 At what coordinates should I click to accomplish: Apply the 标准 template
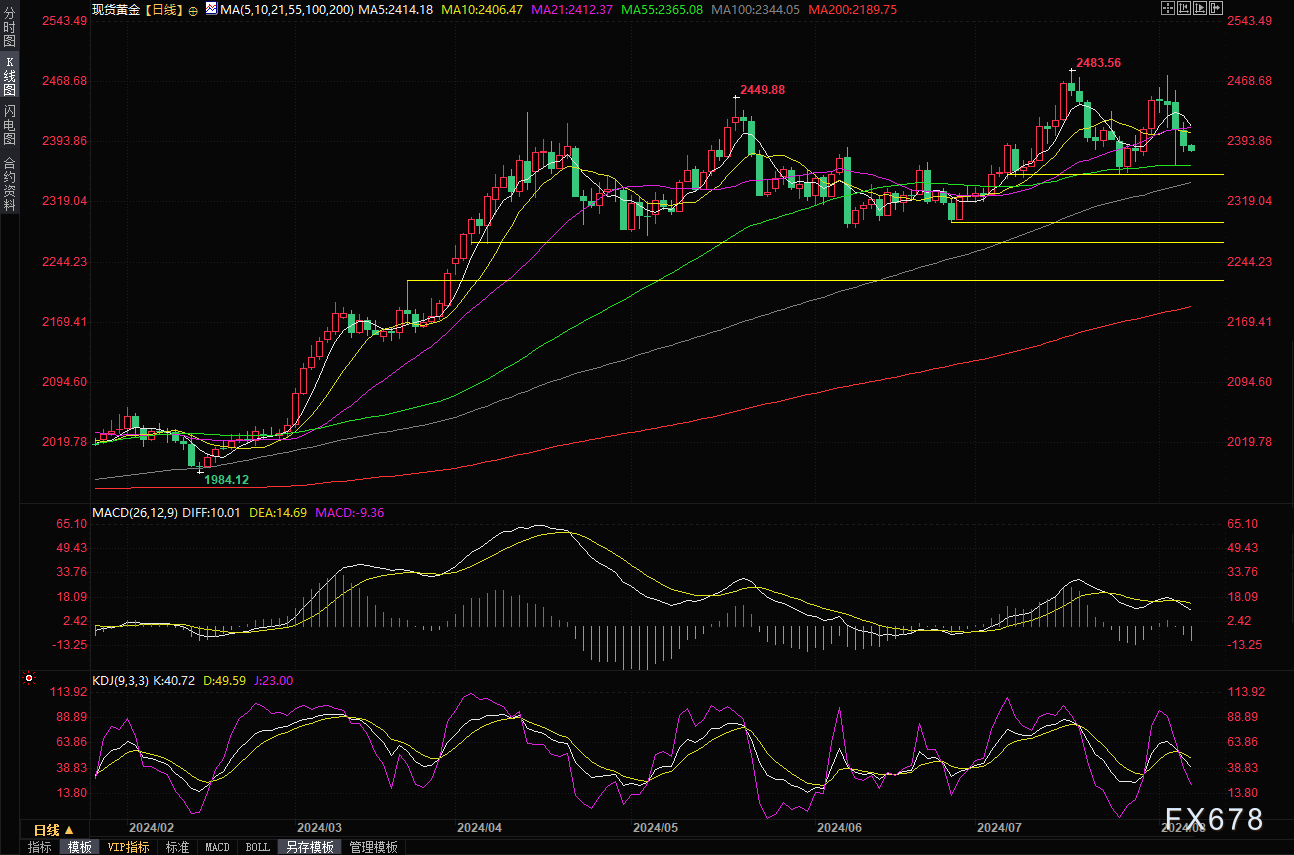(177, 847)
